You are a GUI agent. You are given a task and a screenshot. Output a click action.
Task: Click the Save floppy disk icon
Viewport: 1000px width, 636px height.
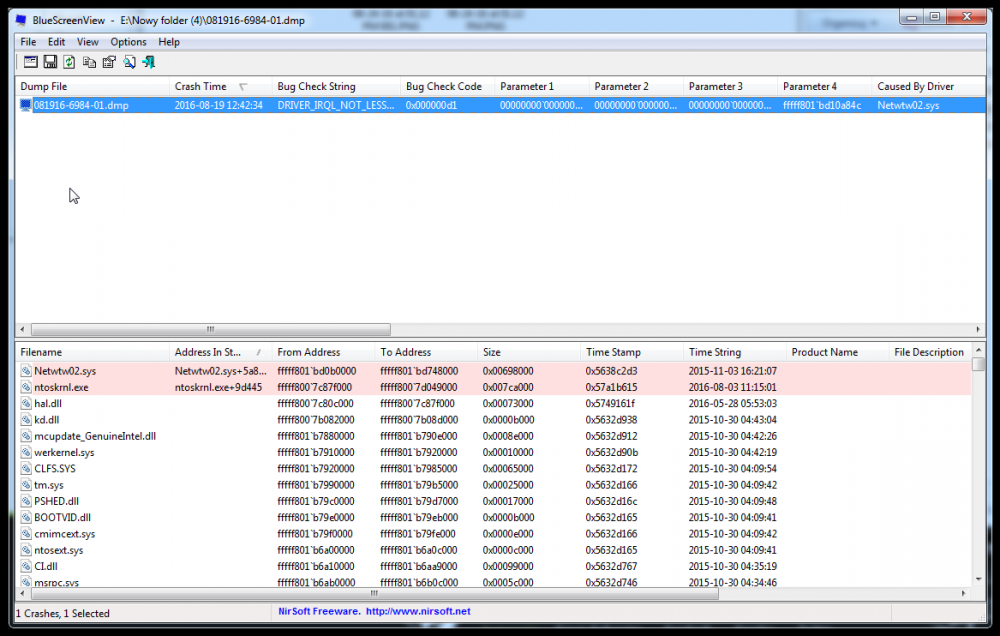pos(50,62)
